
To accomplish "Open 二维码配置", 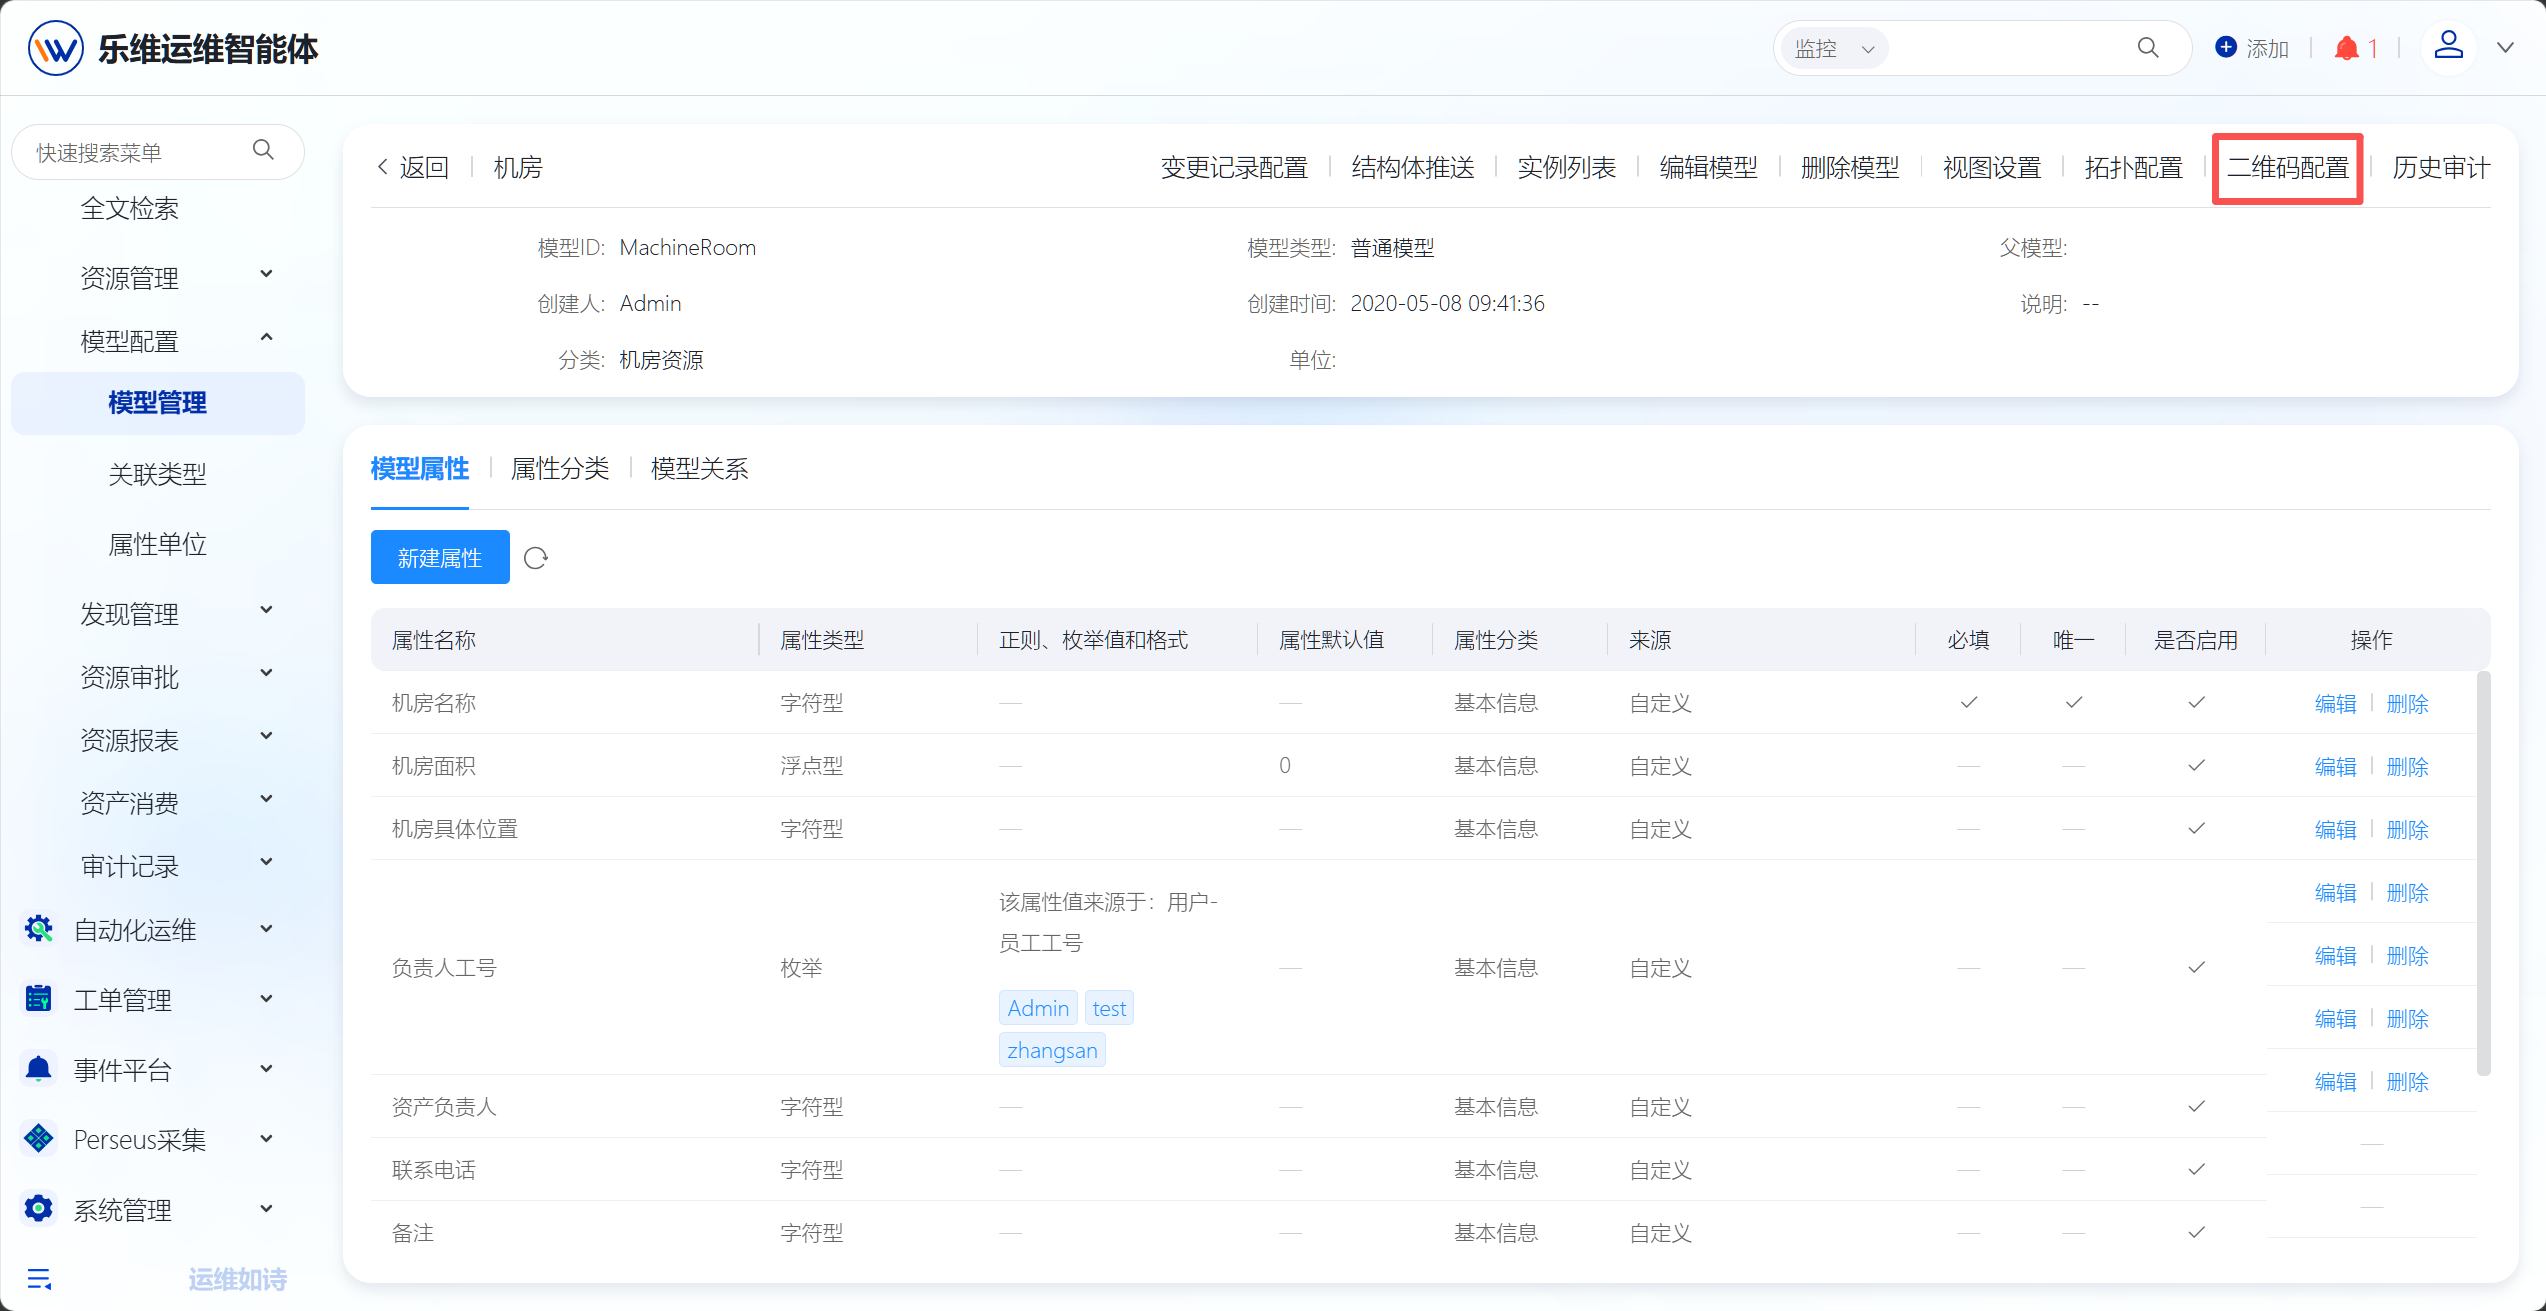I will coord(2288,167).
